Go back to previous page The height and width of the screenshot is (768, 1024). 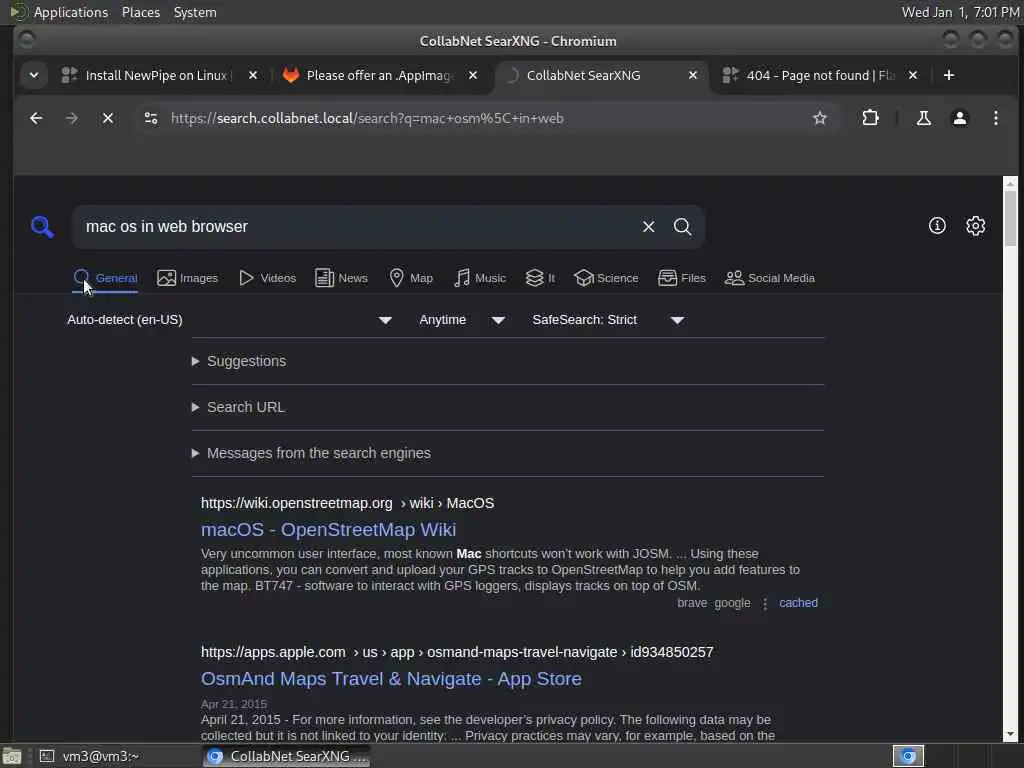point(36,118)
